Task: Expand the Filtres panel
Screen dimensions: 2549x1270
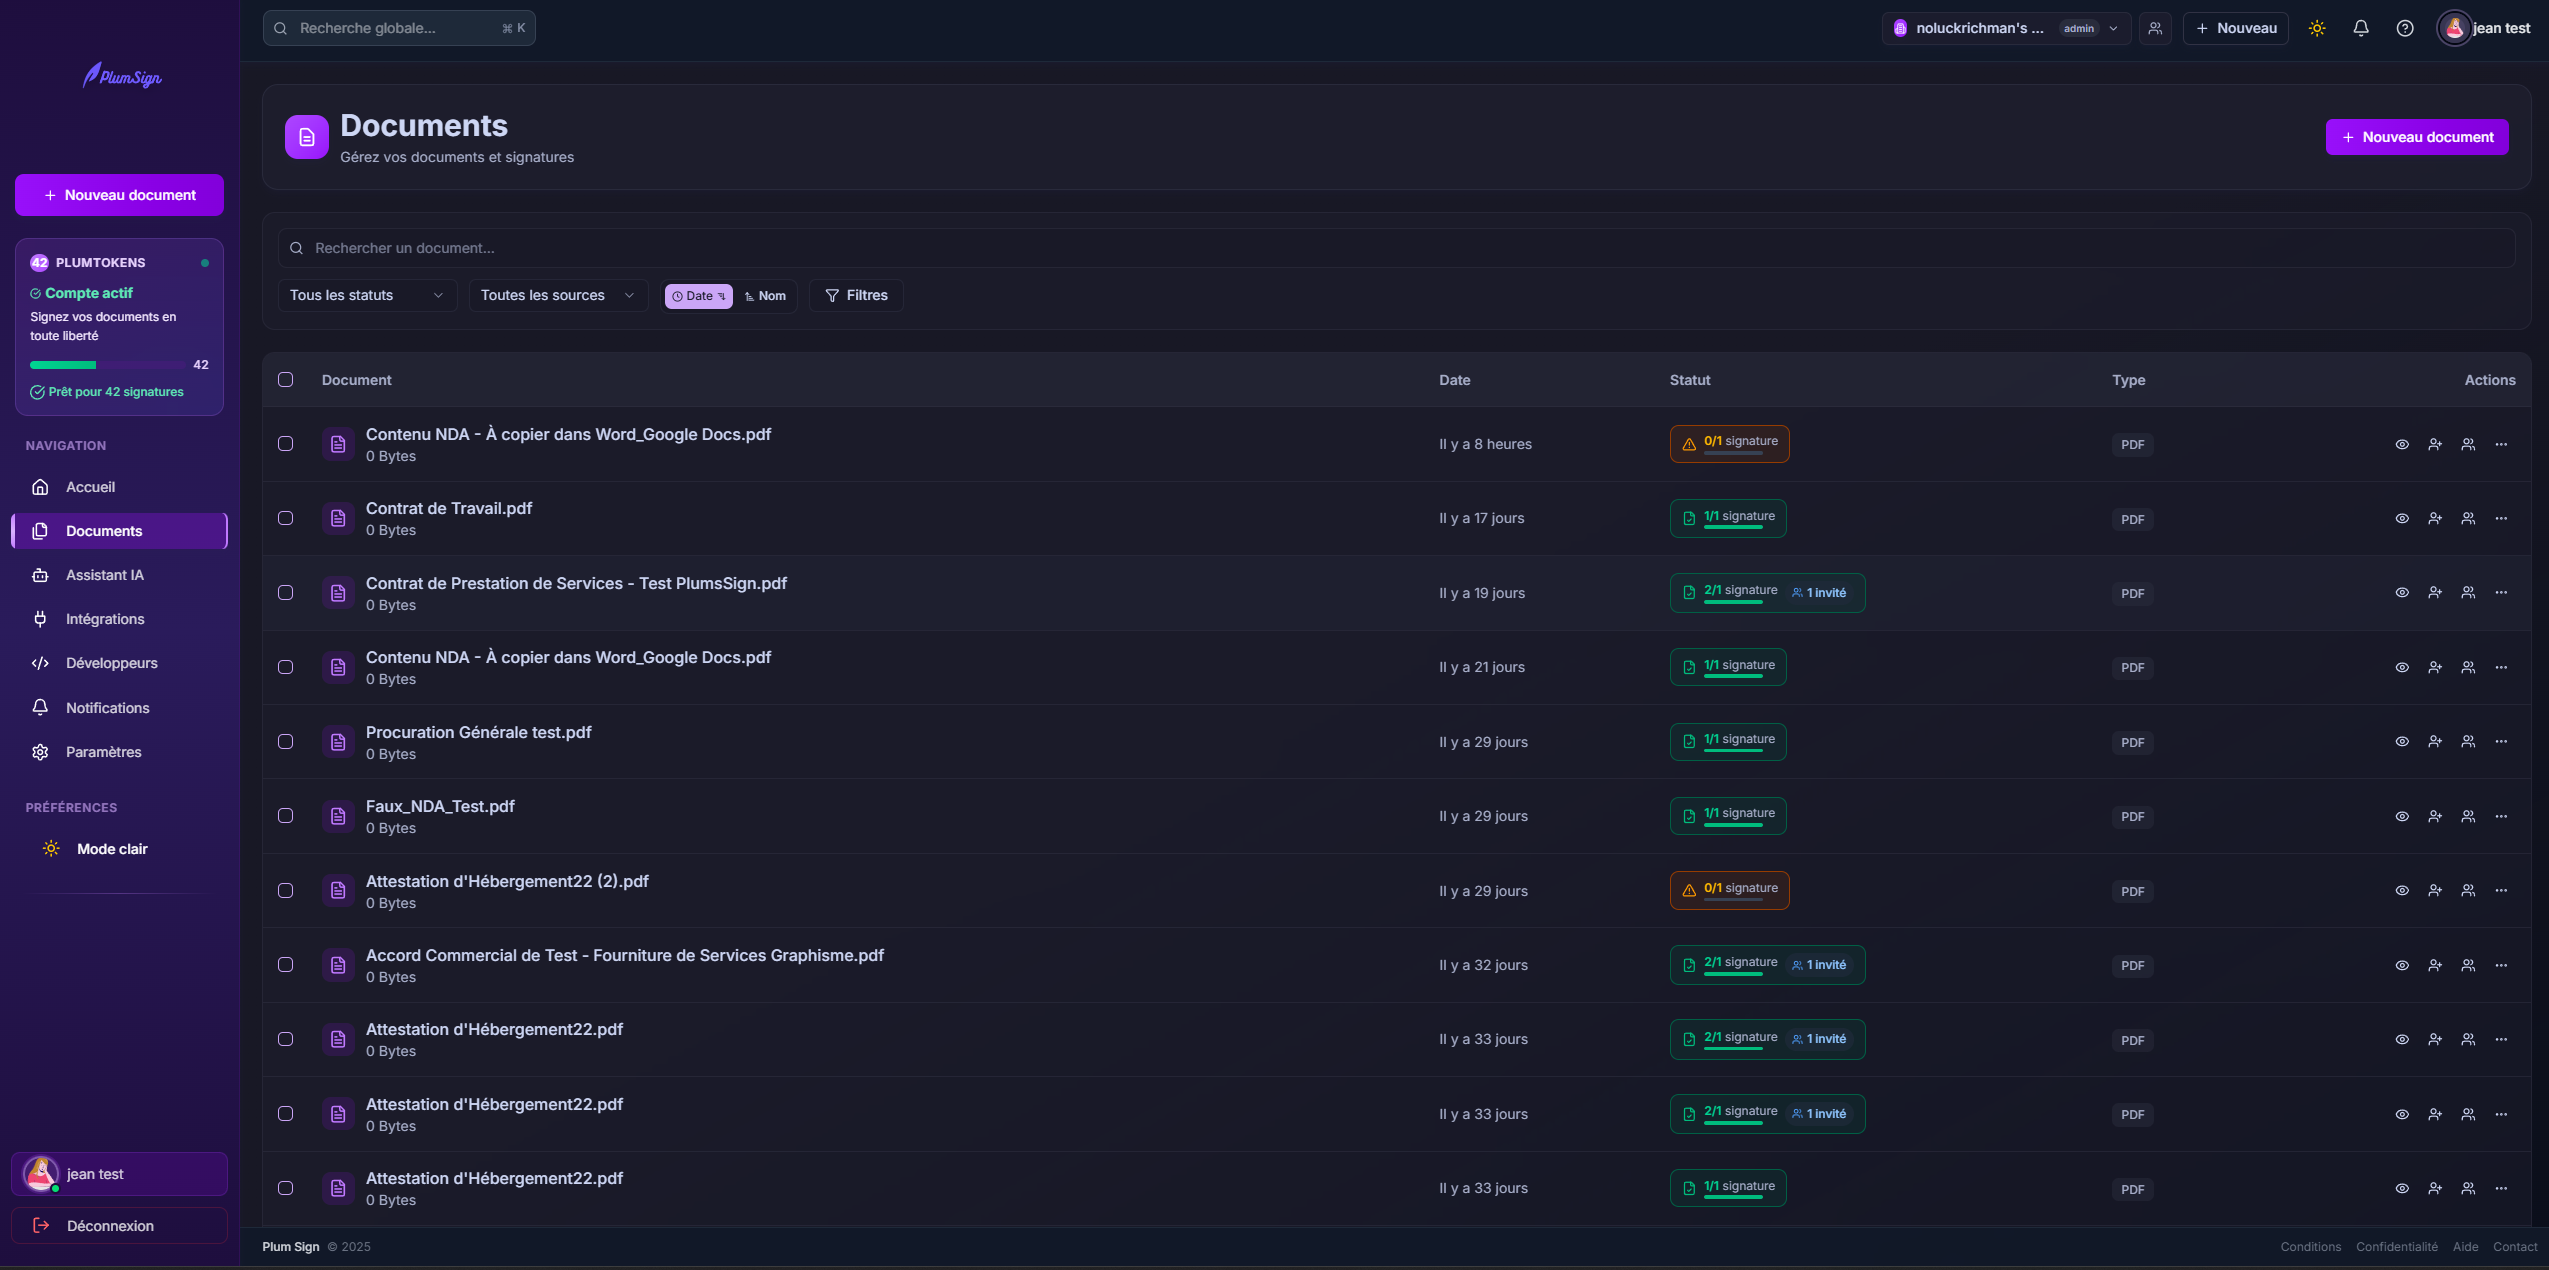Action: [x=856, y=295]
